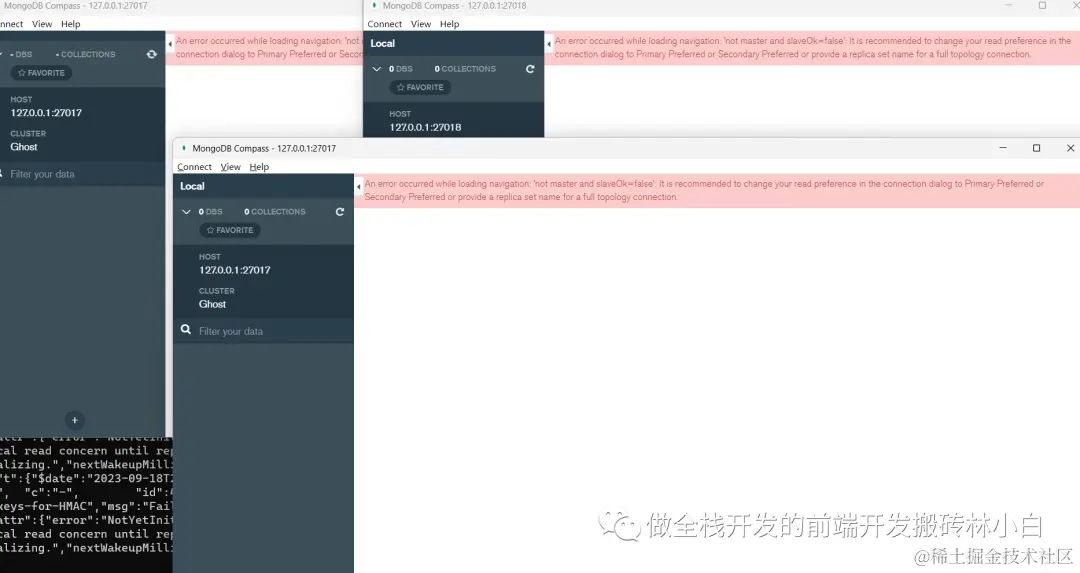Click plus button to create database in left window
Viewport: 1080px width, 573px height.
[74, 420]
